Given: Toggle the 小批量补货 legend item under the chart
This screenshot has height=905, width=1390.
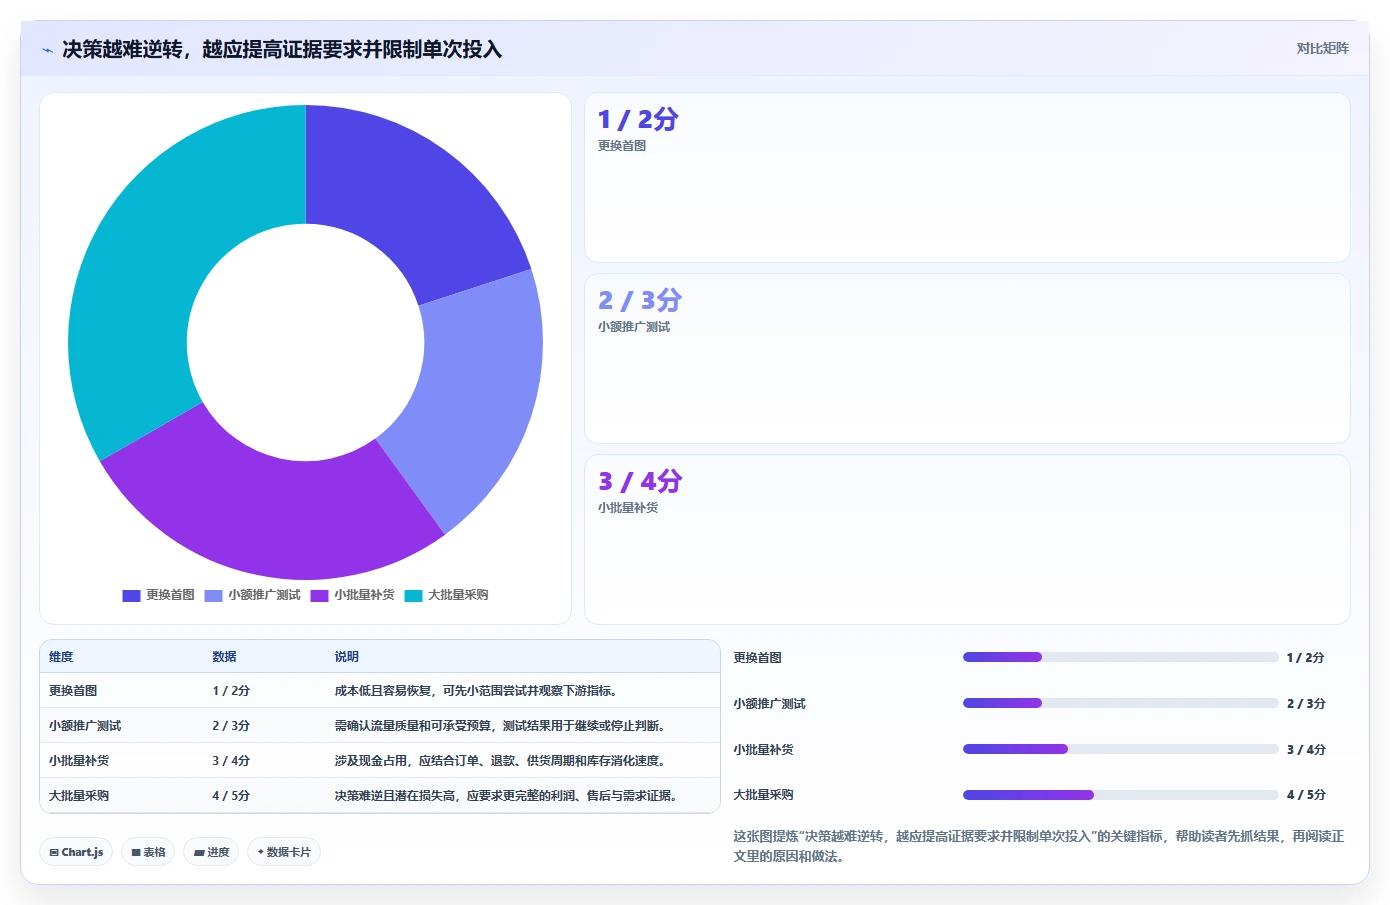Looking at the screenshot, I should 352,595.
